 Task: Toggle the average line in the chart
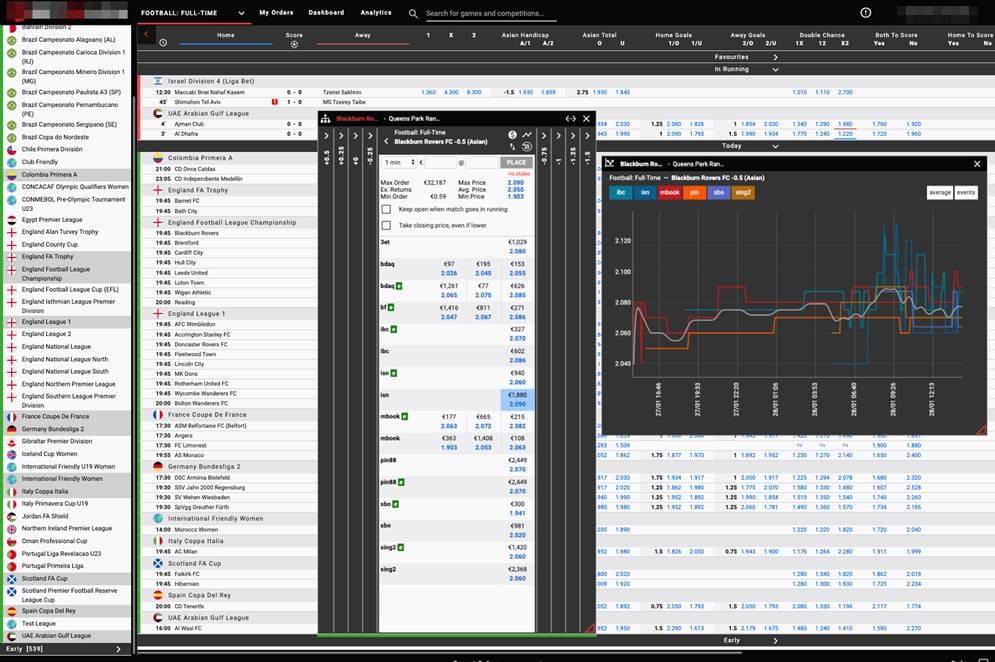coord(940,192)
